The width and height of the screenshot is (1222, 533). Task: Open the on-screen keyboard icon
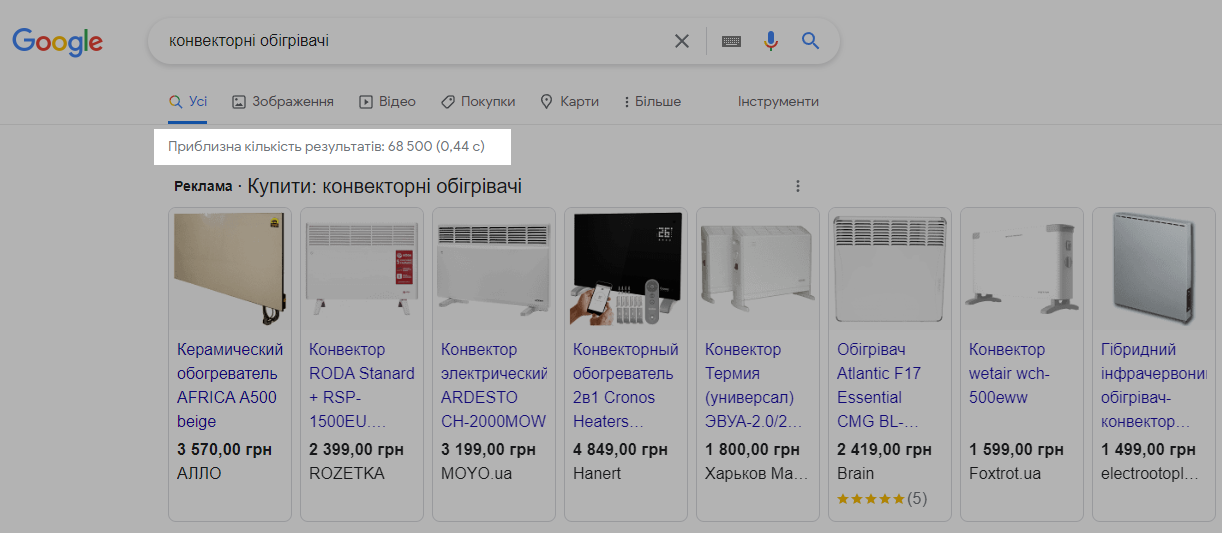click(x=731, y=41)
